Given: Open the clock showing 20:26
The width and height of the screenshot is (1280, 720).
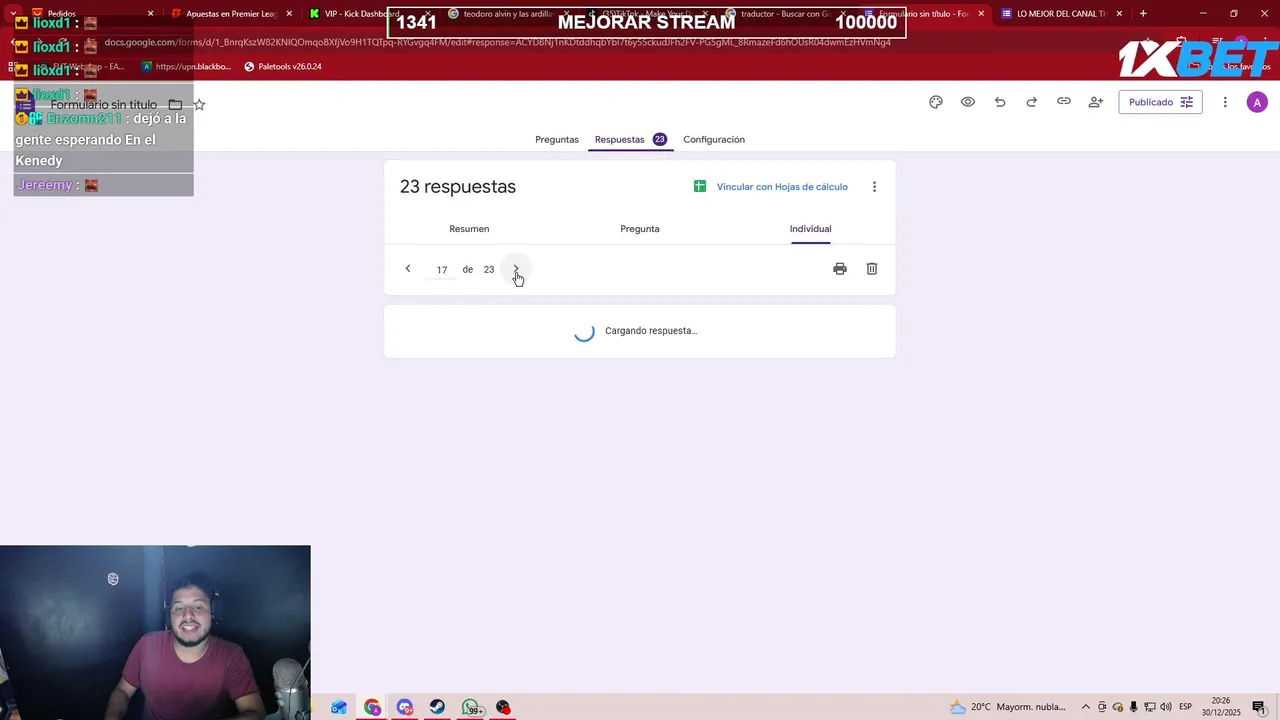Looking at the screenshot, I should [x=1221, y=707].
